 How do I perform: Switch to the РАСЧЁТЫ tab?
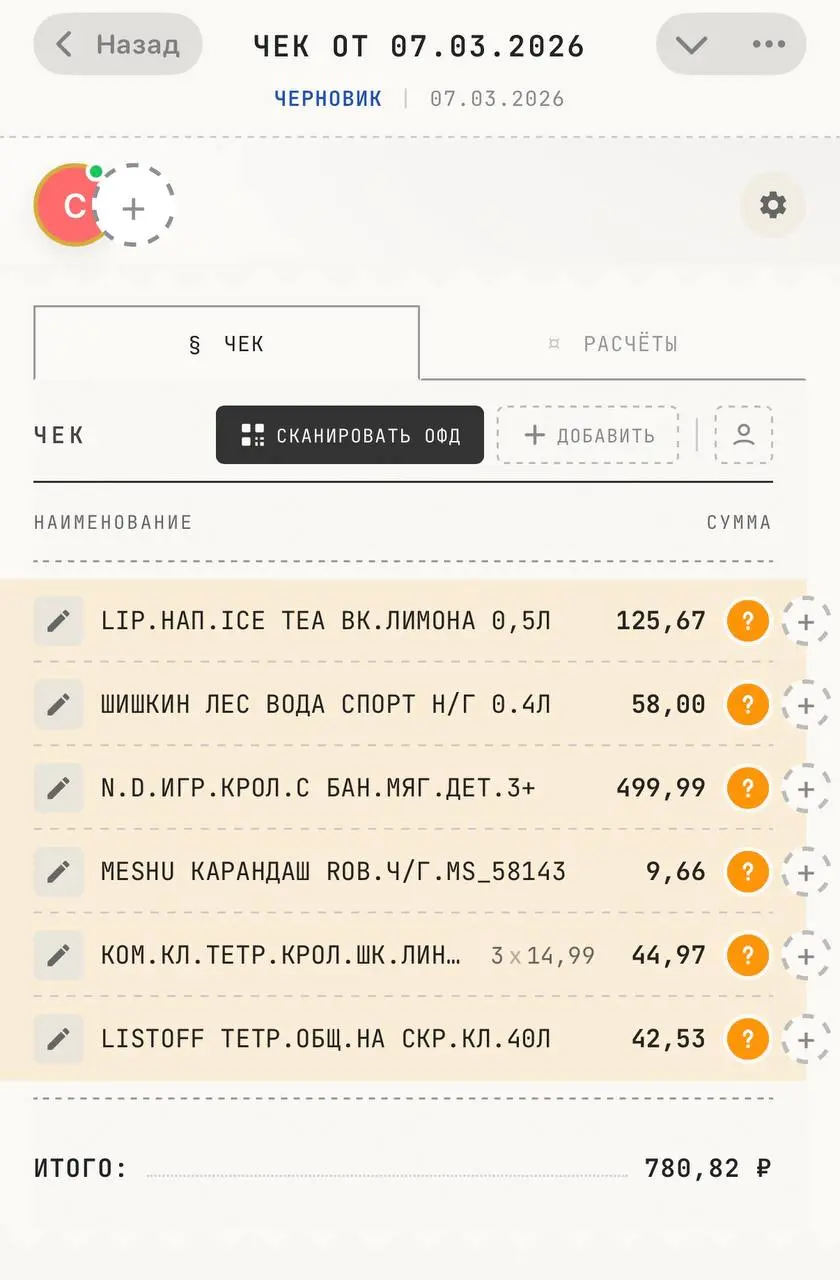(613, 344)
